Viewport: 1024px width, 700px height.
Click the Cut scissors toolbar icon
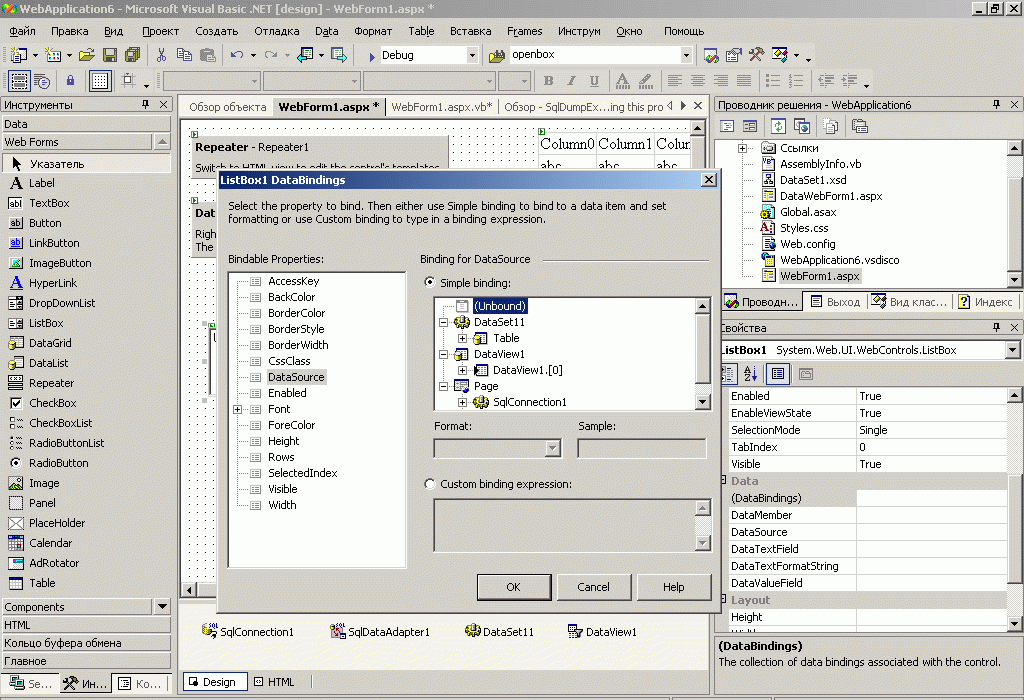tap(161, 56)
